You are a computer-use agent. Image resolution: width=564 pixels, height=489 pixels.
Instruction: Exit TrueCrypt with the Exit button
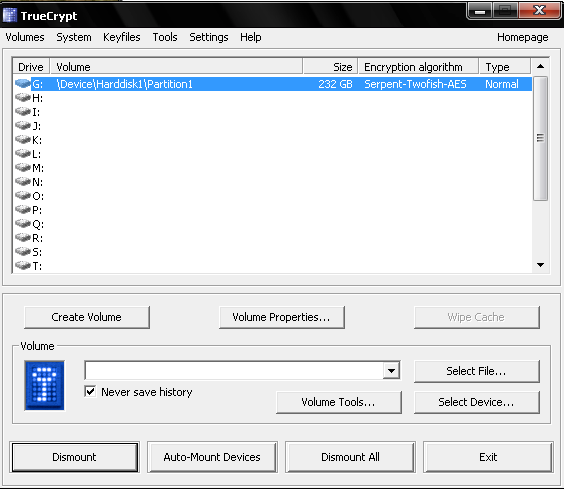[488, 457]
